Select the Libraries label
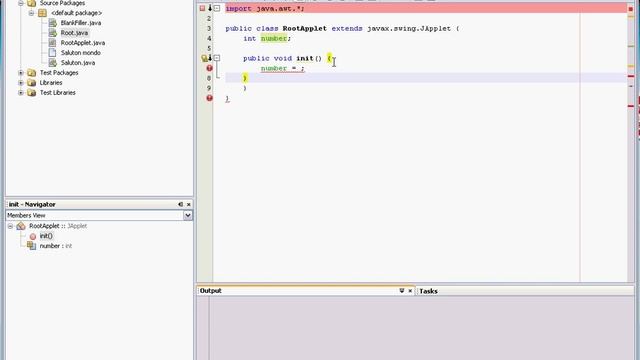Viewport: 640px width, 360px height. [51, 82]
